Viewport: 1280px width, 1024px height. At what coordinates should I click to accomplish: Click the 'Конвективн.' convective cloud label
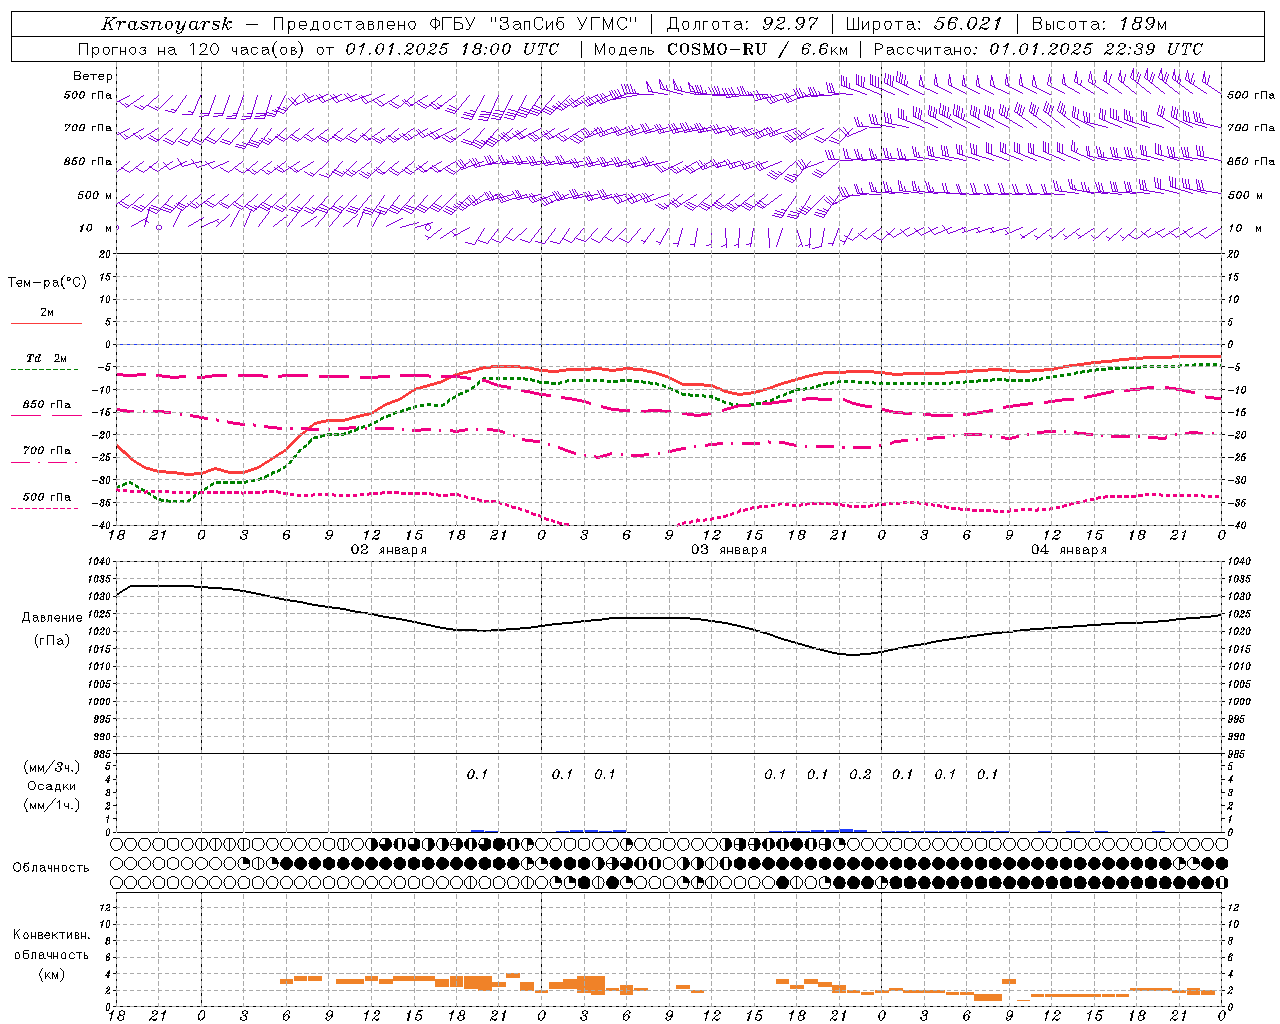[51, 934]
